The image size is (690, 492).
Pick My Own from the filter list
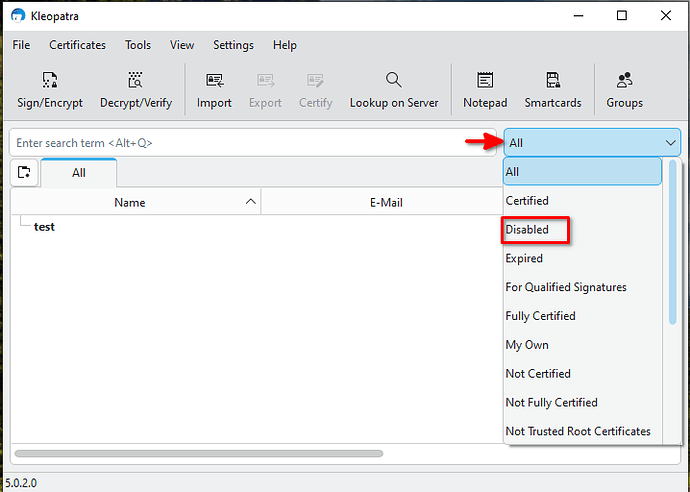click(527, 345)
